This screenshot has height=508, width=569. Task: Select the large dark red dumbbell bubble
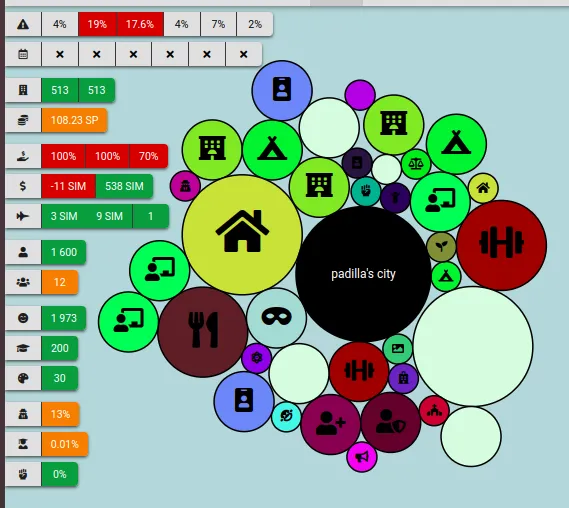502,245
